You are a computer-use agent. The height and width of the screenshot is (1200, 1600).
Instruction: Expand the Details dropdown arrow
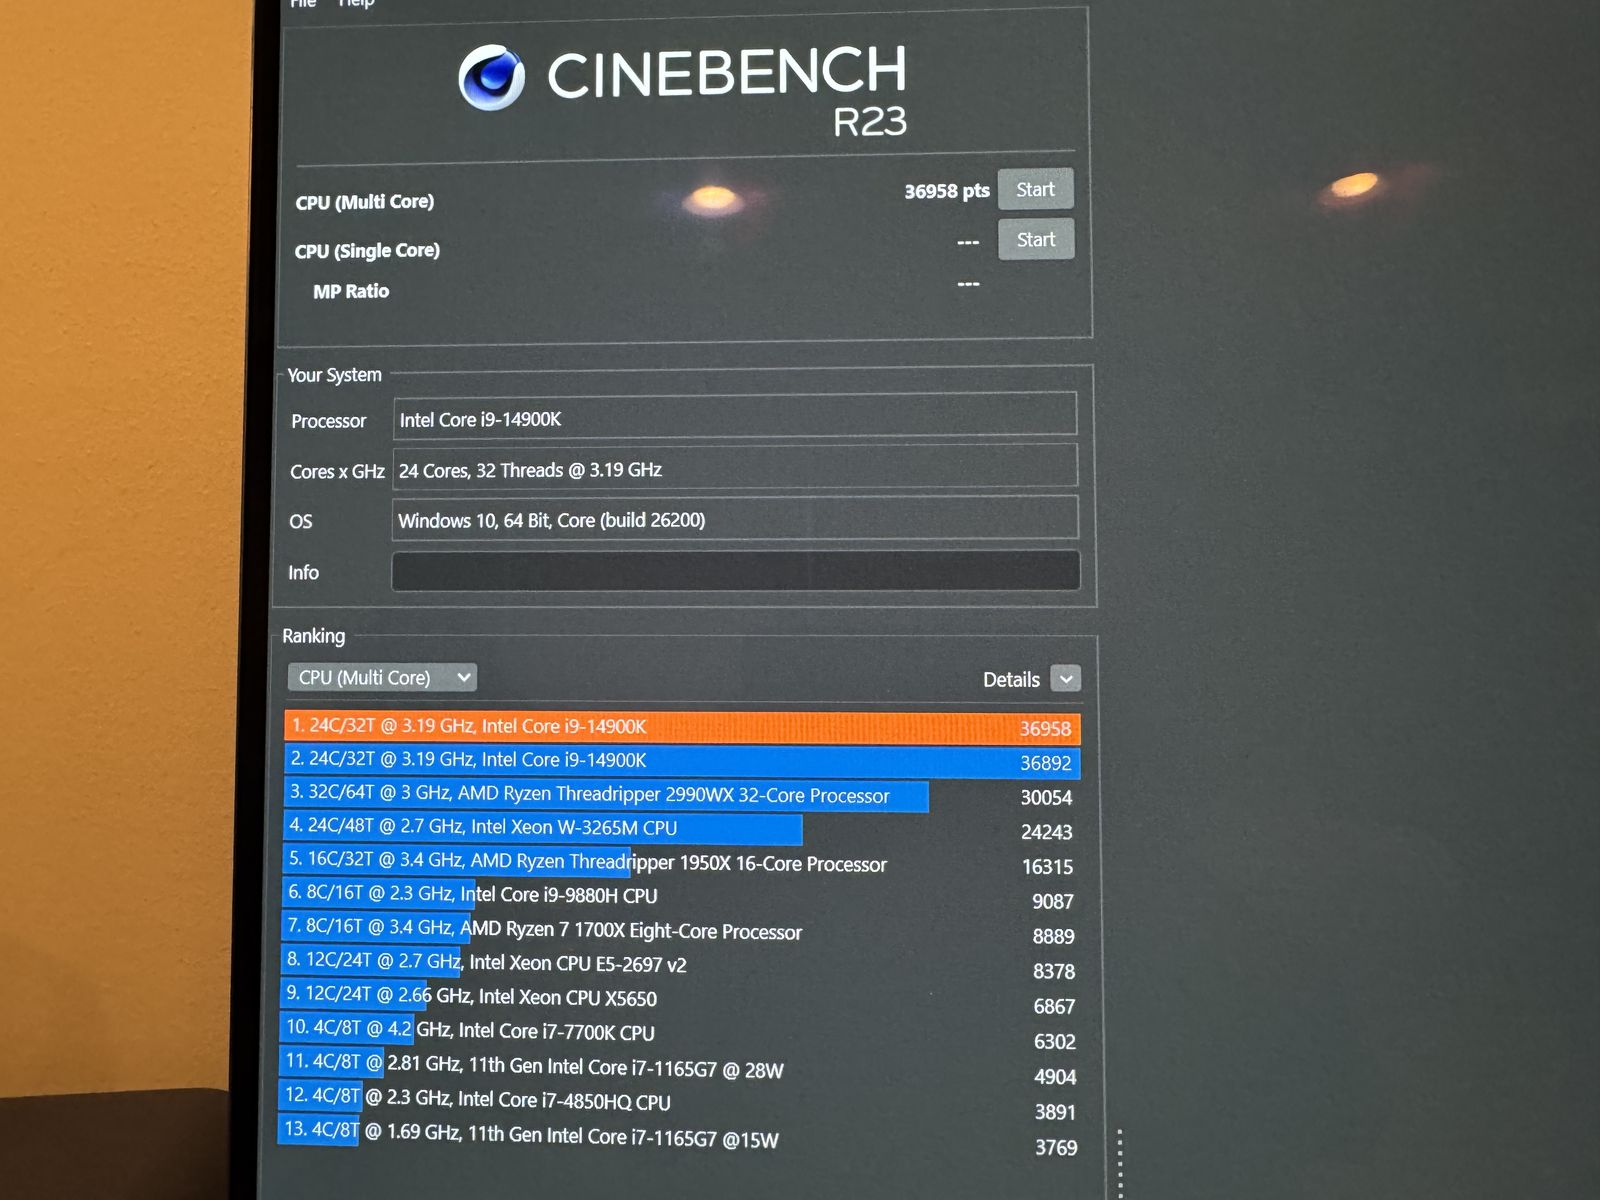click(x=1066, y=679)
